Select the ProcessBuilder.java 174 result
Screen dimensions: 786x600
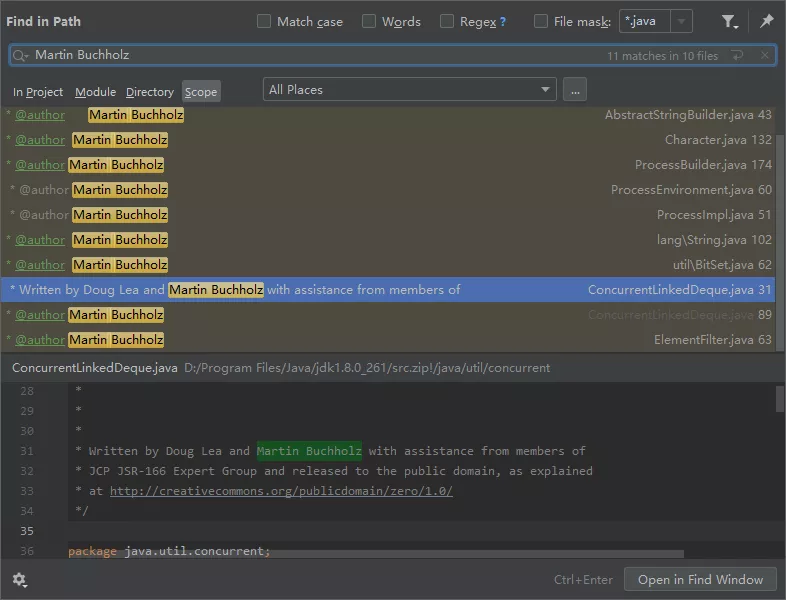[x=388, y=165]
